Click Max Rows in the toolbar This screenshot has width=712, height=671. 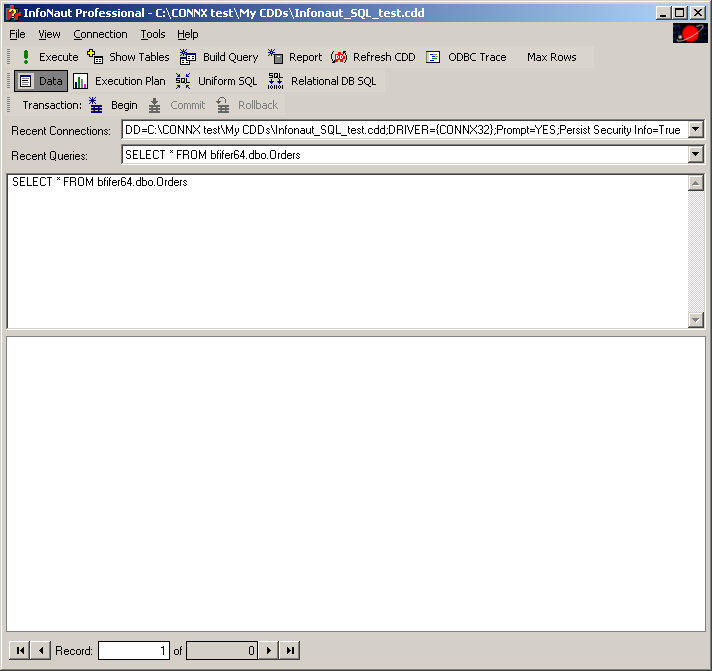[551, 57]
